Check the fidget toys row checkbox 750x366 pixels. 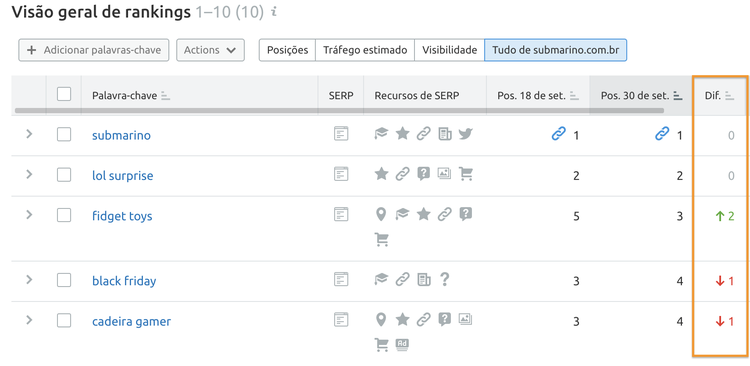pyautogui.click(x=64, y=215)
